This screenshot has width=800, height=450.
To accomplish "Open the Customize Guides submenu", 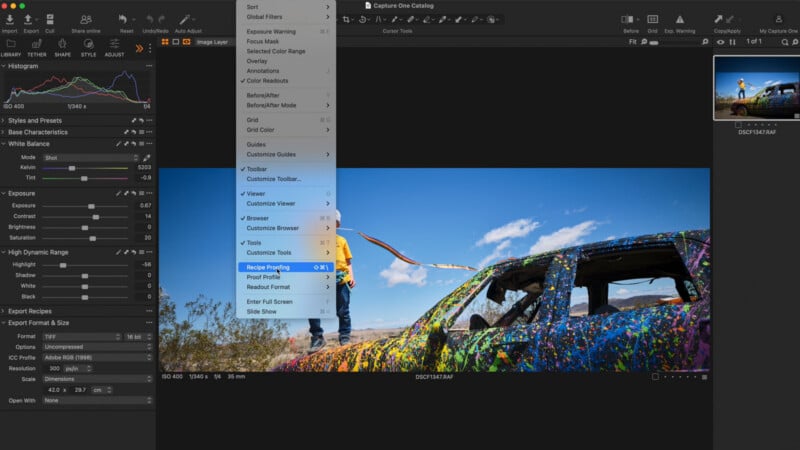I will coord(286,155).
